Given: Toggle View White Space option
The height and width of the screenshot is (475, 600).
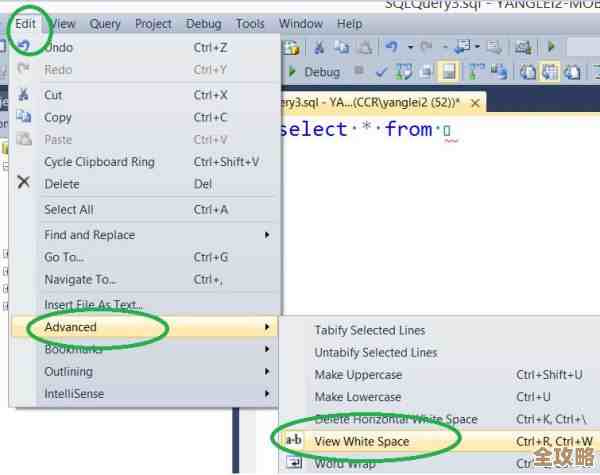Looking at the screenshot, I should (x=440, y=441).
